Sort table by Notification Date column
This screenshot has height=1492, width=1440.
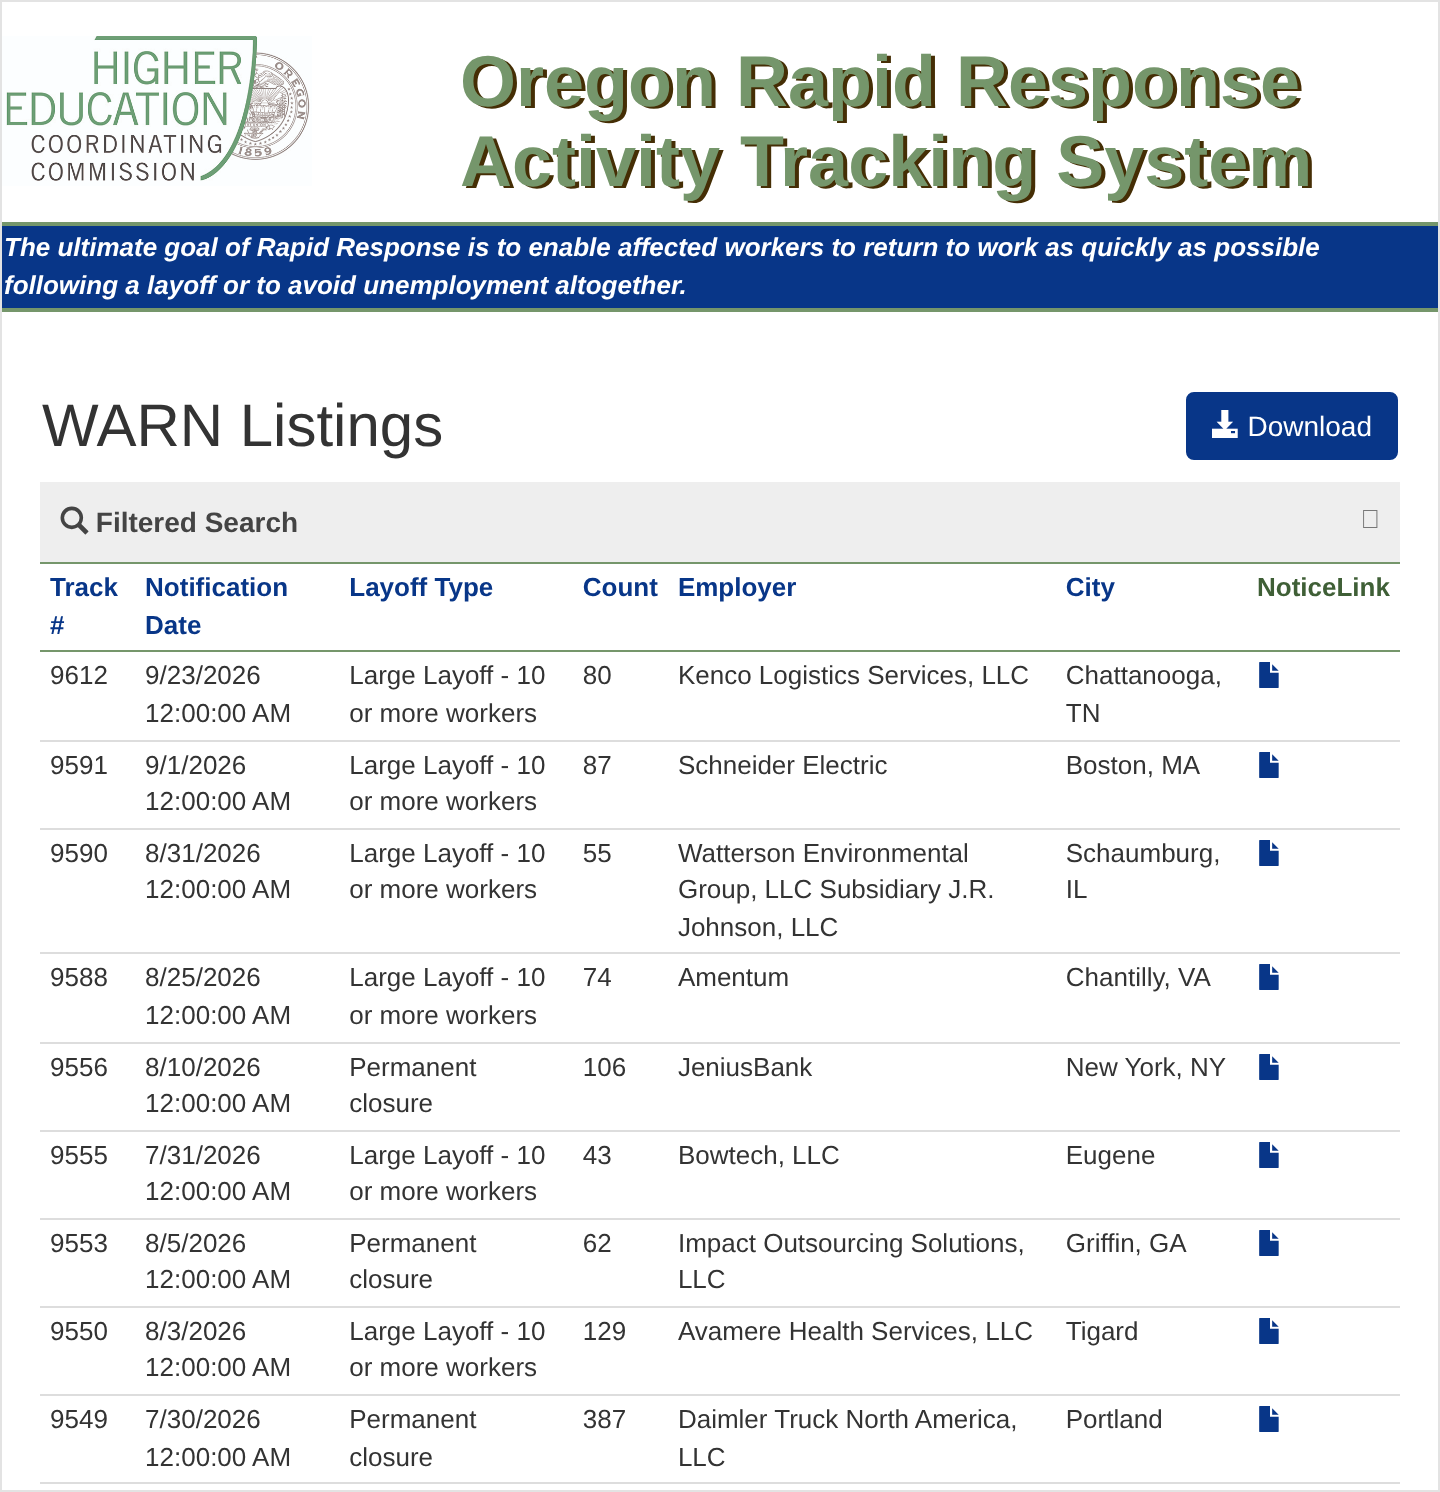(216, 606)
